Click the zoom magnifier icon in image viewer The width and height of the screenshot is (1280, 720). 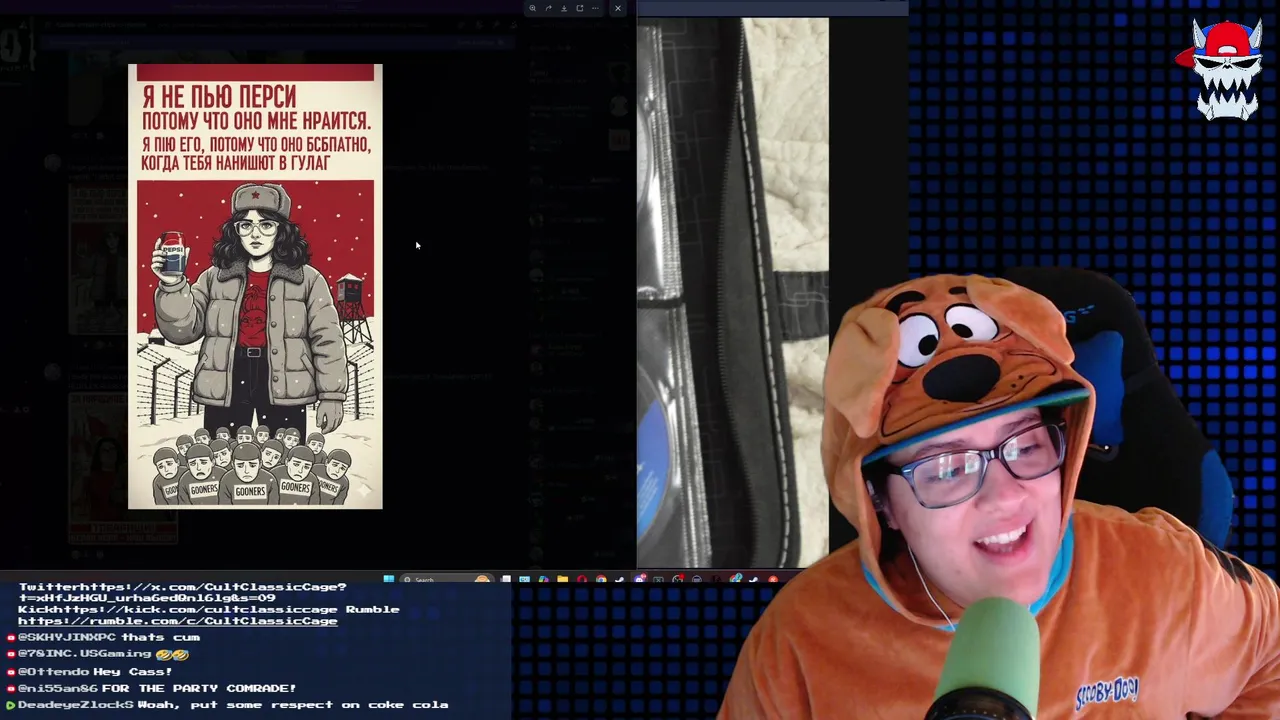pyautogui.click(x=532, y=8)
